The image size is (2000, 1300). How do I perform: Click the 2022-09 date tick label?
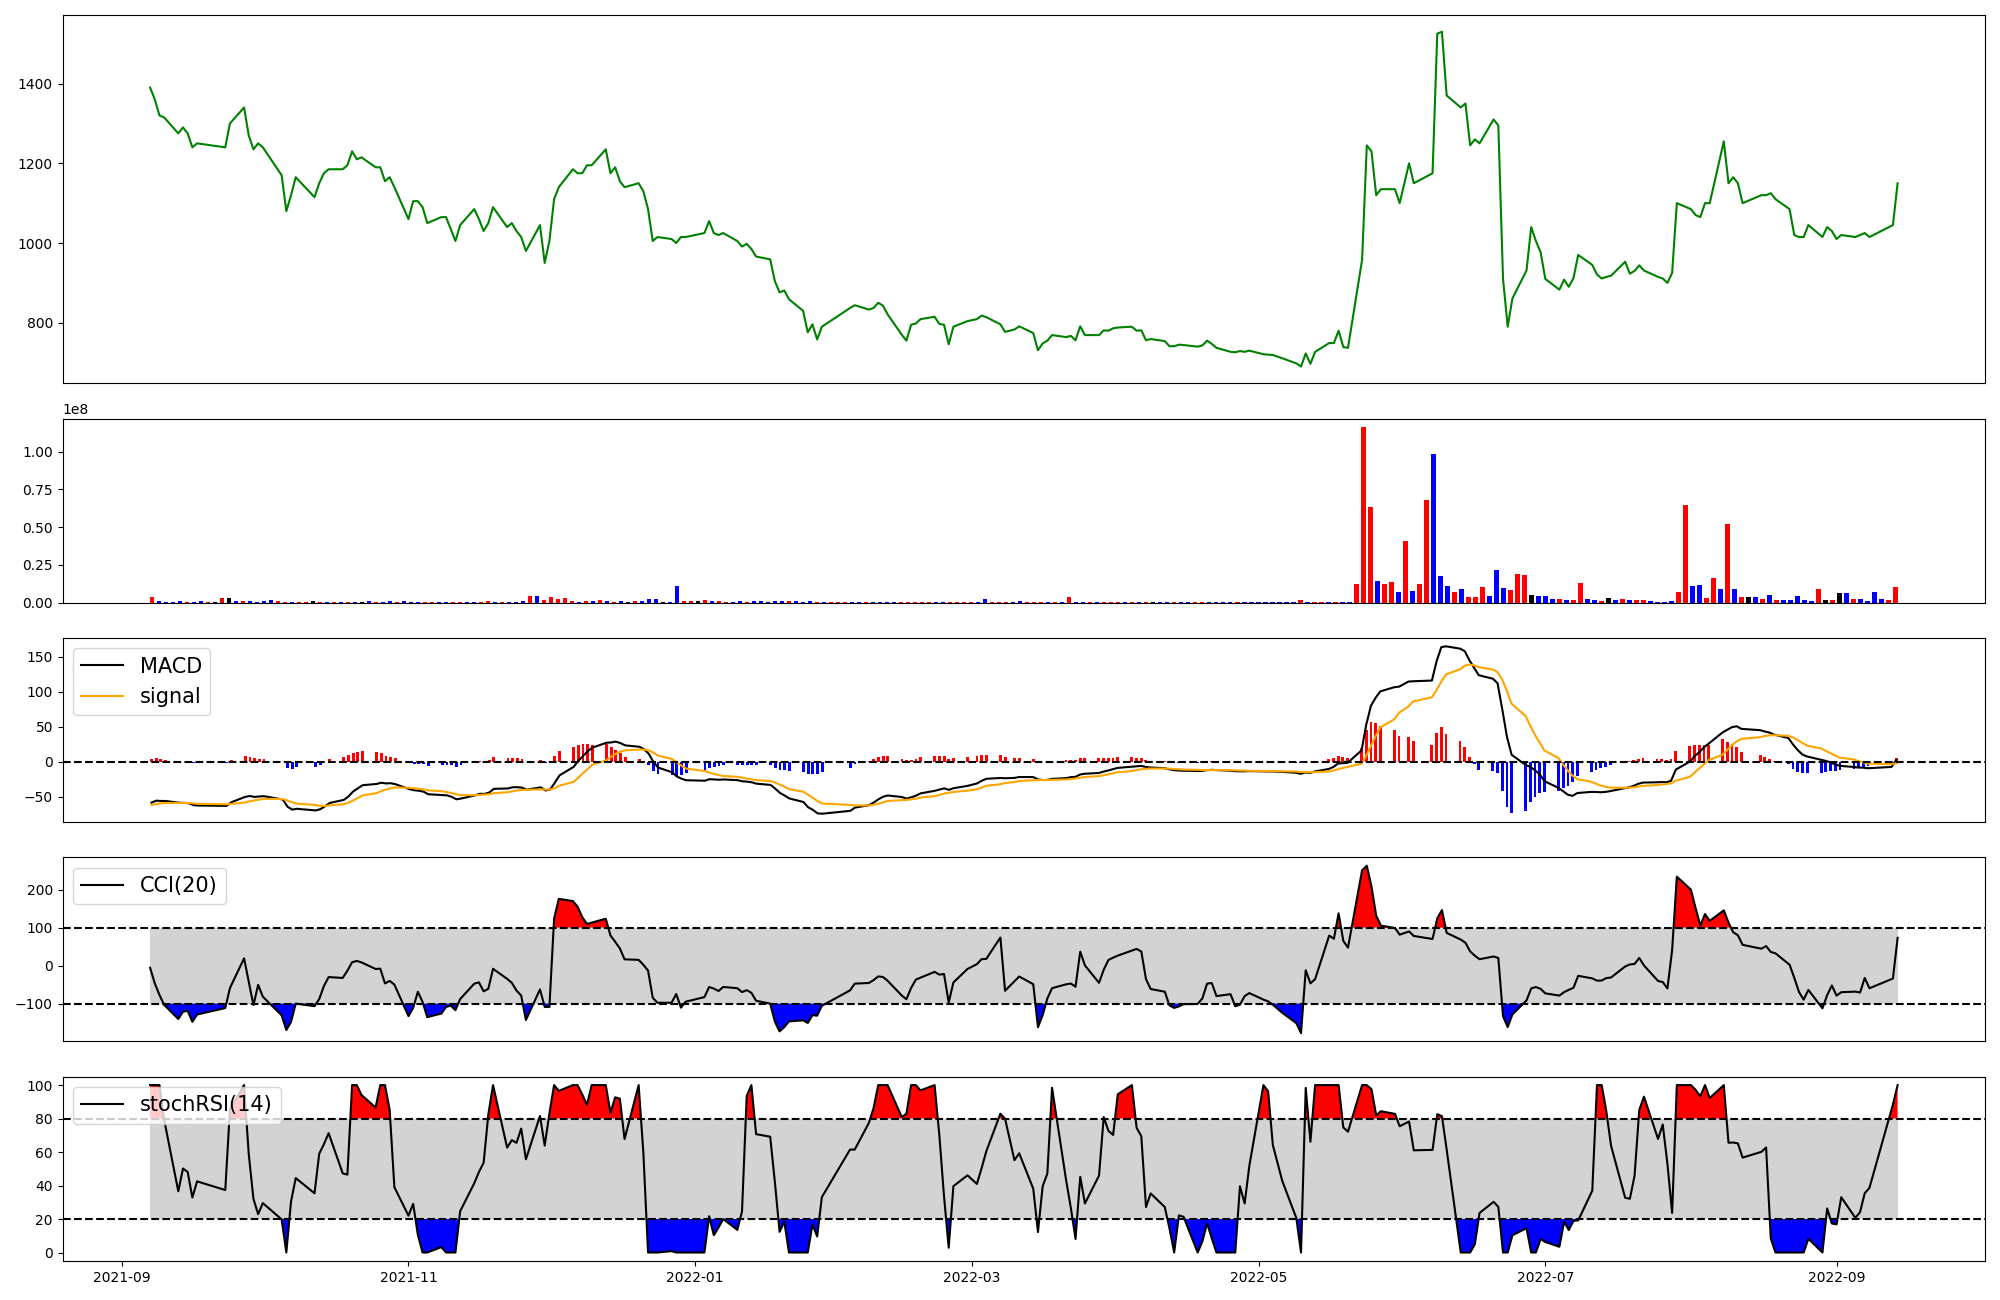(1837, 1277)
